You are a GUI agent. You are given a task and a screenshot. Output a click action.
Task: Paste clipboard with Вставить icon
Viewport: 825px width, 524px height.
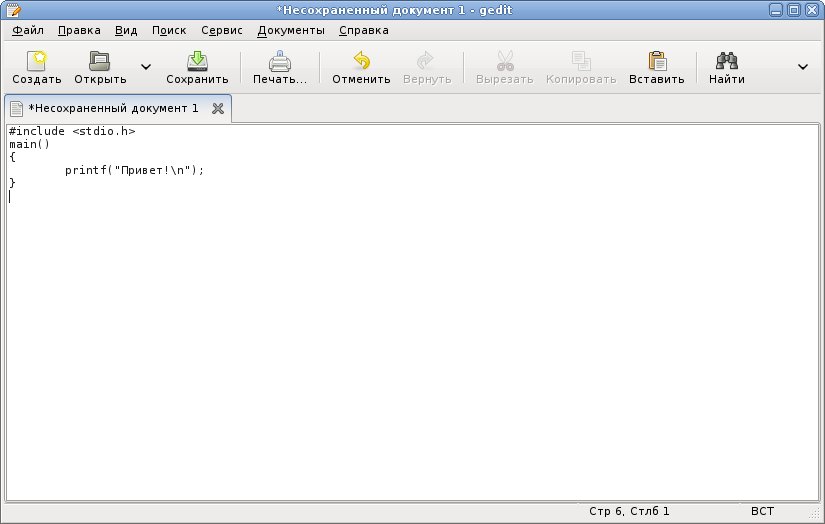657,61
